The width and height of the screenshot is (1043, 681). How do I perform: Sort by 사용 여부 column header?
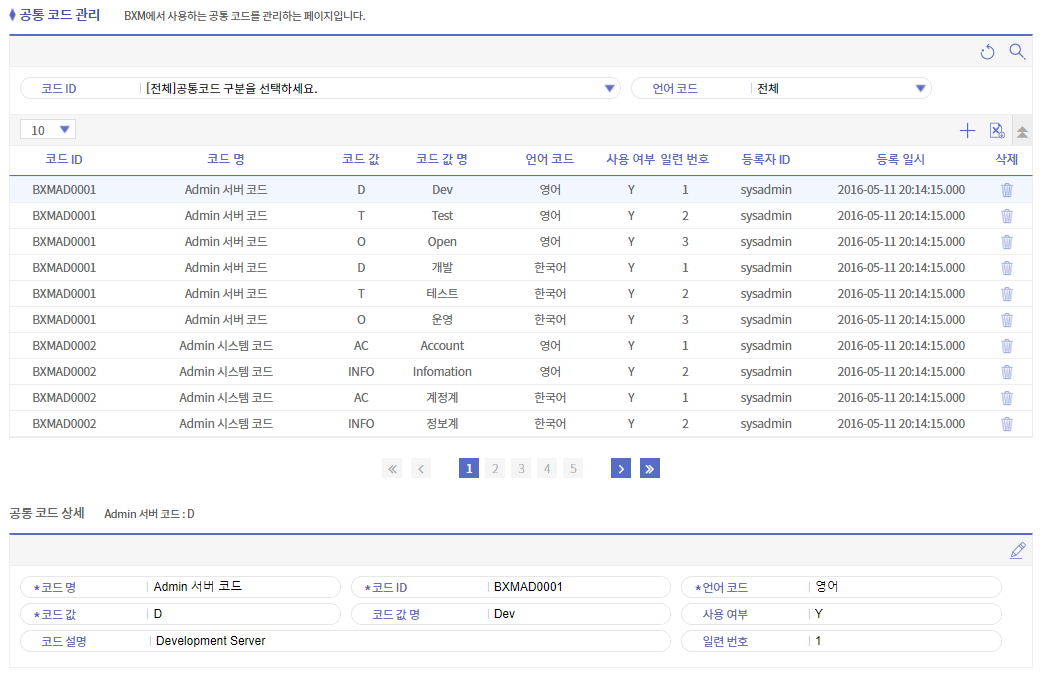630,160
